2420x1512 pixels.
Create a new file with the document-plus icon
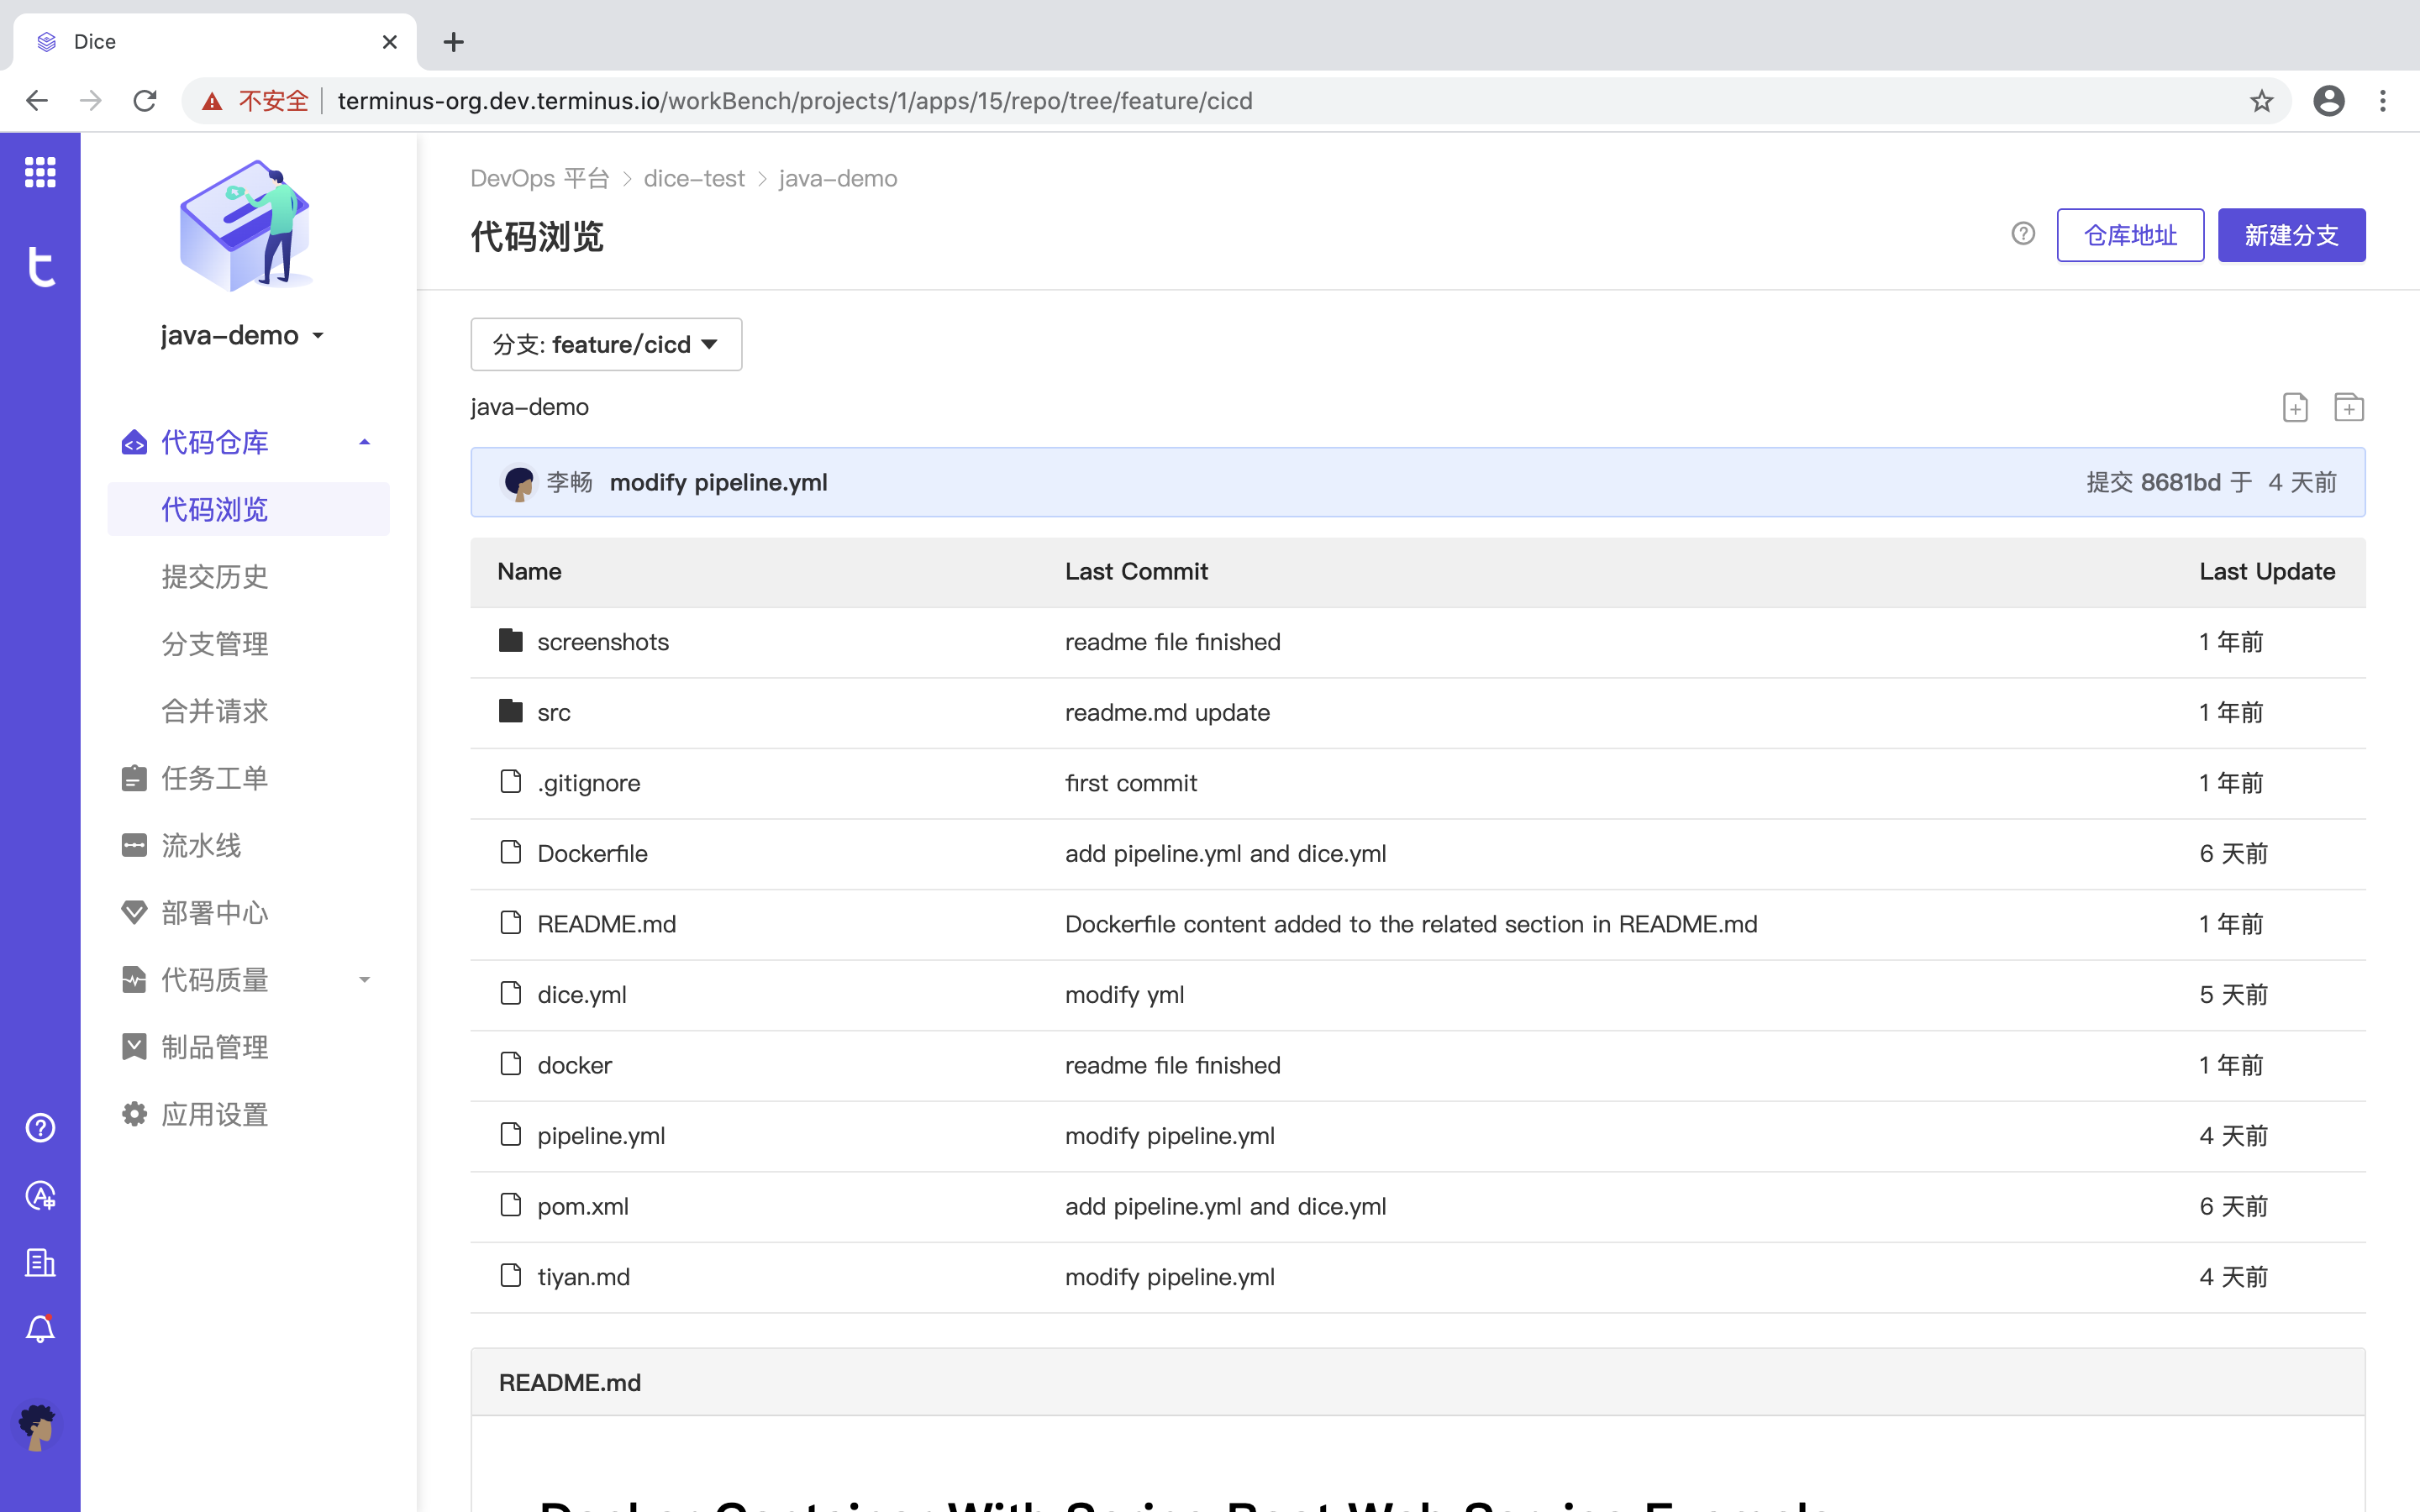2294,406
